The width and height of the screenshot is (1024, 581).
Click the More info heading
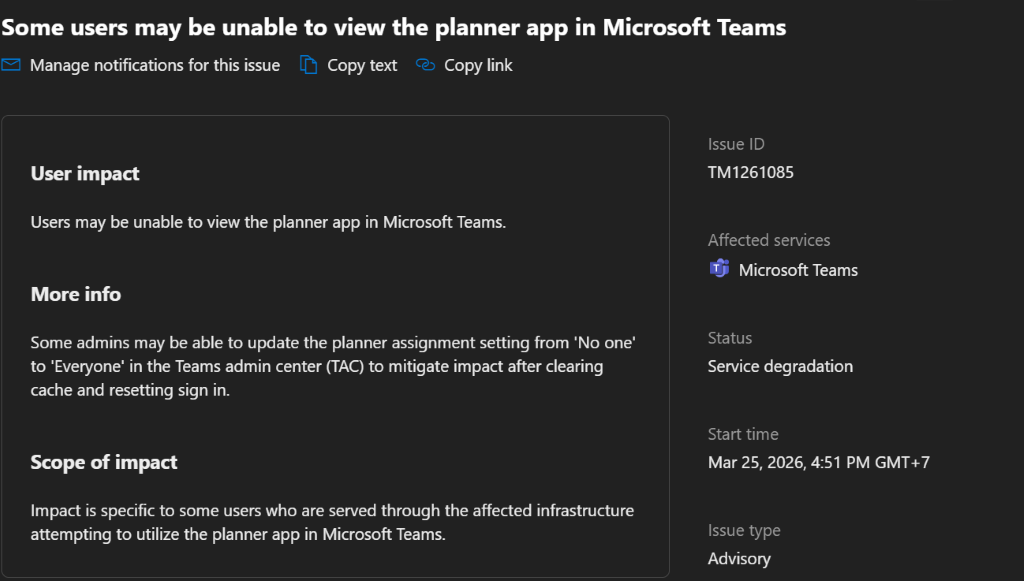[76, 294]
